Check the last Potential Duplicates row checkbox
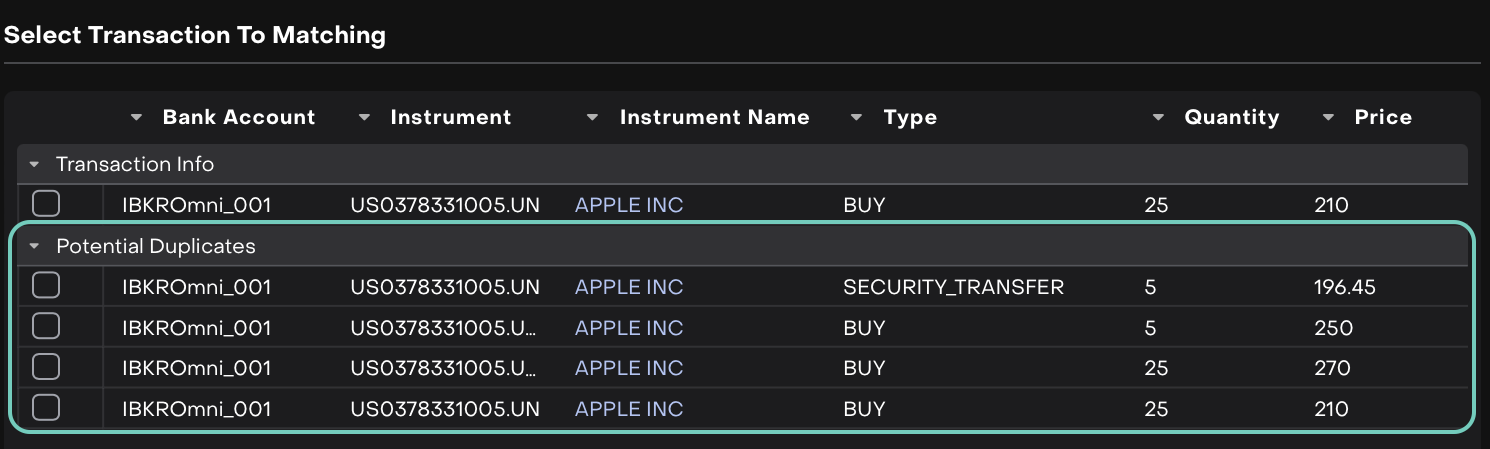Viewport: 1490px width, 449px height. point(46,408)
